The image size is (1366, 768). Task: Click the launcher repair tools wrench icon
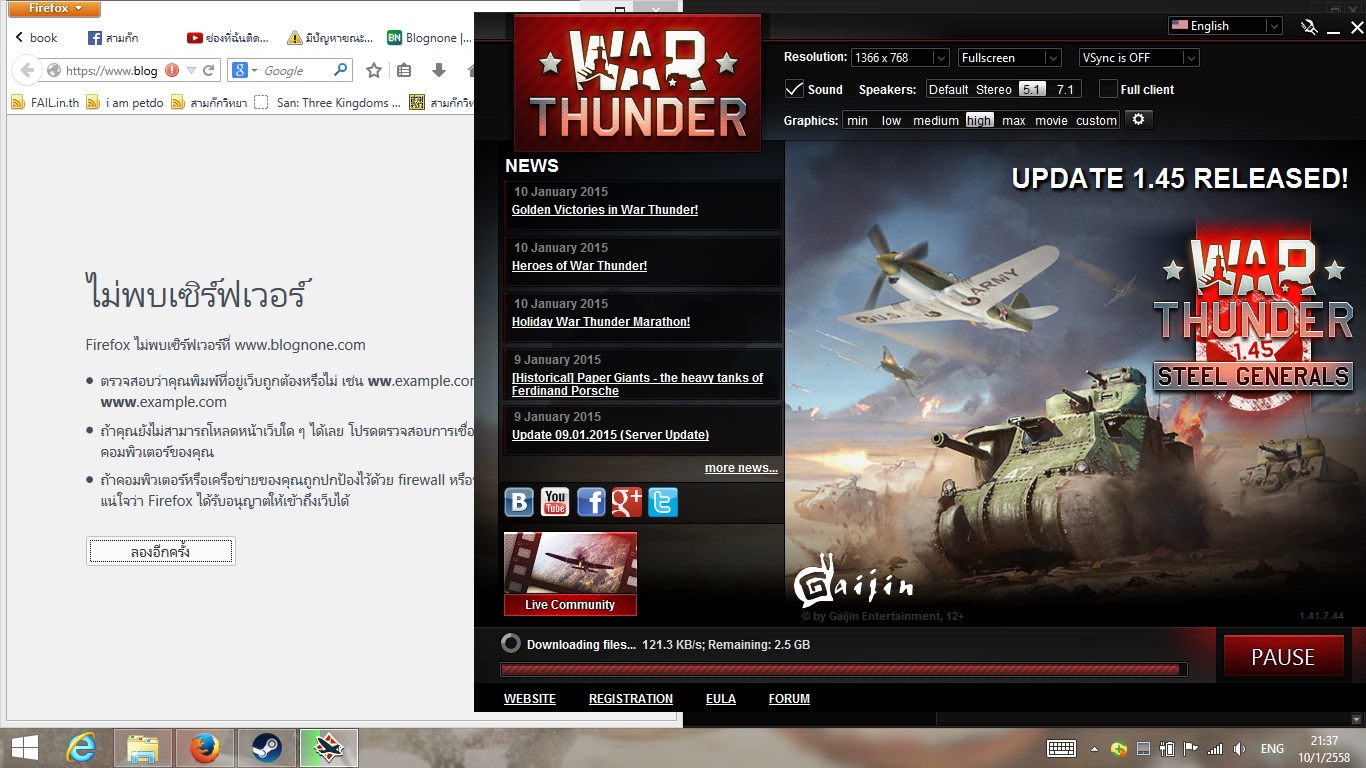point(1309,28)
